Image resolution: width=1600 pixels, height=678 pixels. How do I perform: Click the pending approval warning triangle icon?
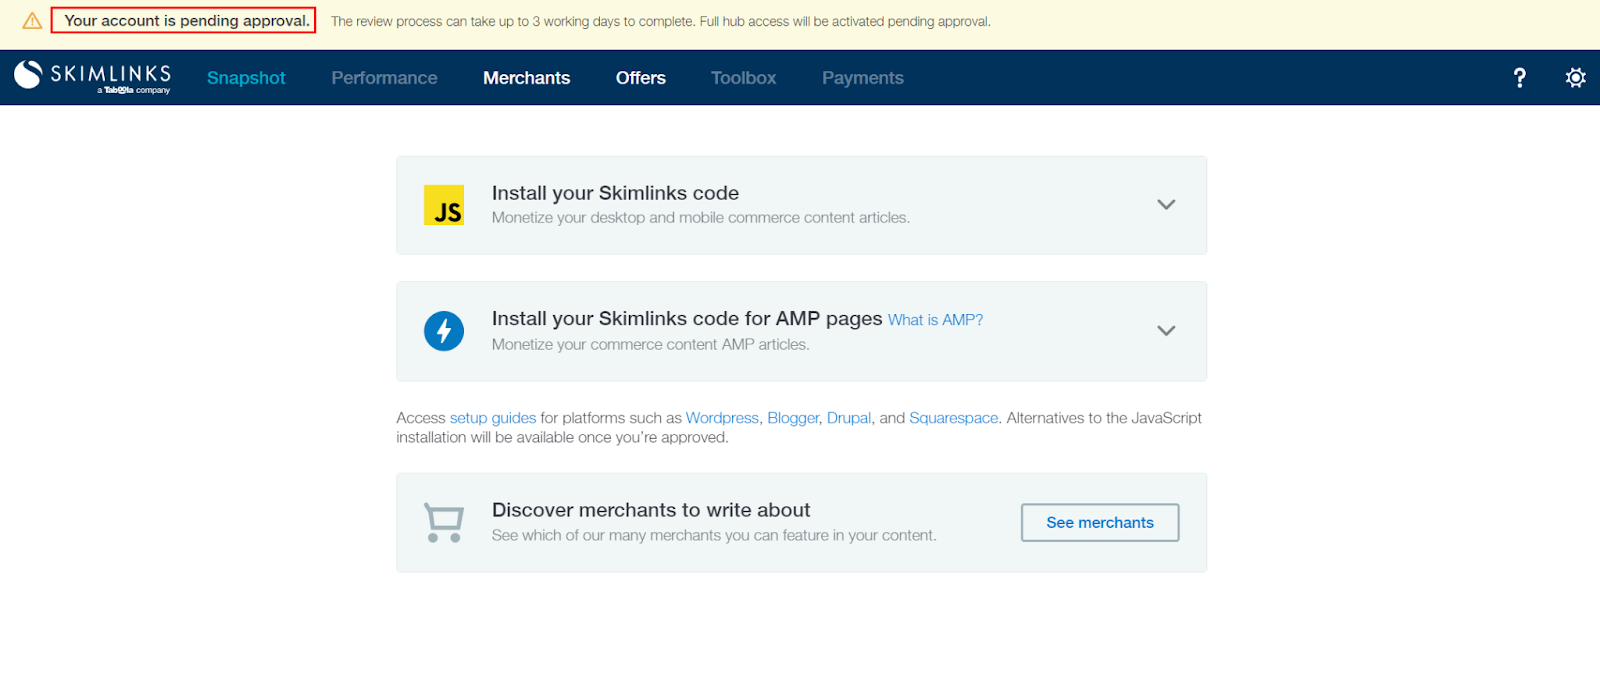(32, 21)
